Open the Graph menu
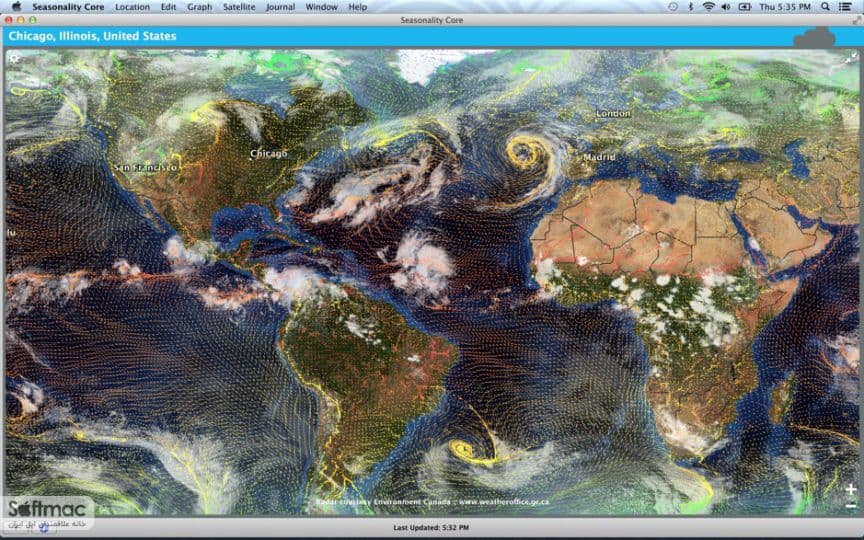 point(199,7)
